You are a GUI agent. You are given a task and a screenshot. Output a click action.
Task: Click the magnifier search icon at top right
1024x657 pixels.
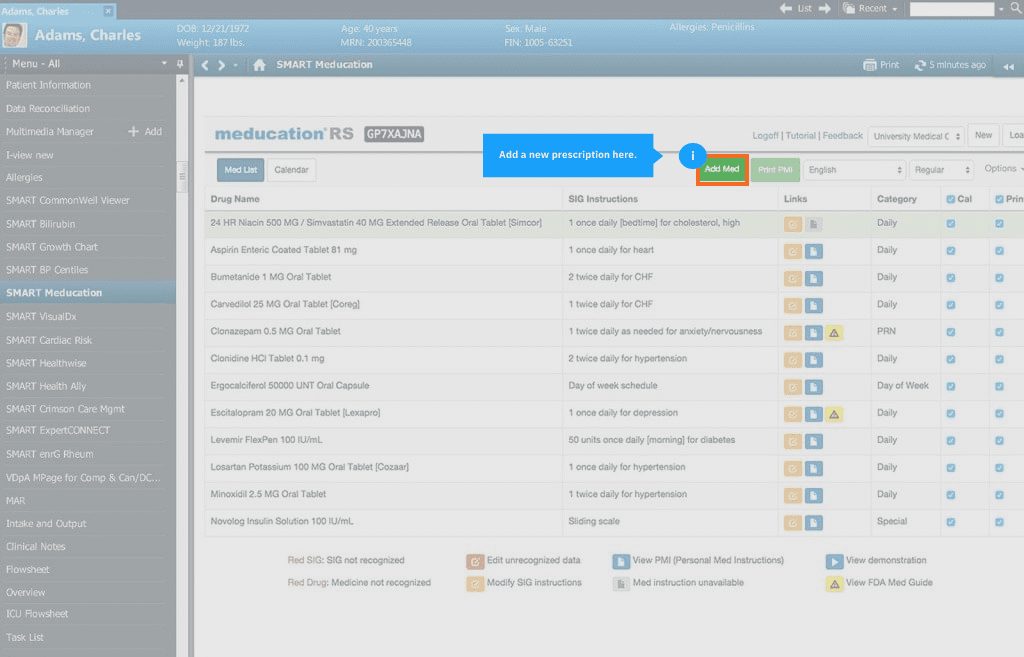[x=1016, y=8]
